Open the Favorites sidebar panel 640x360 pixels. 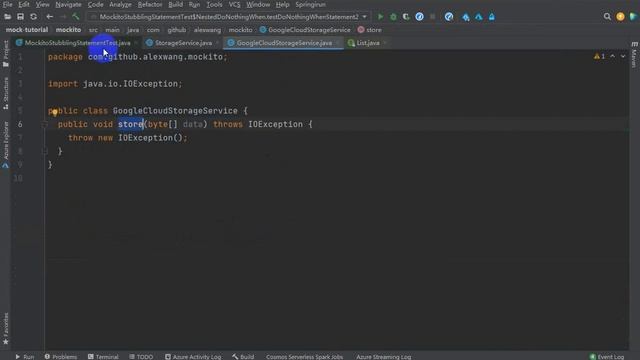[x=6, y=329]
